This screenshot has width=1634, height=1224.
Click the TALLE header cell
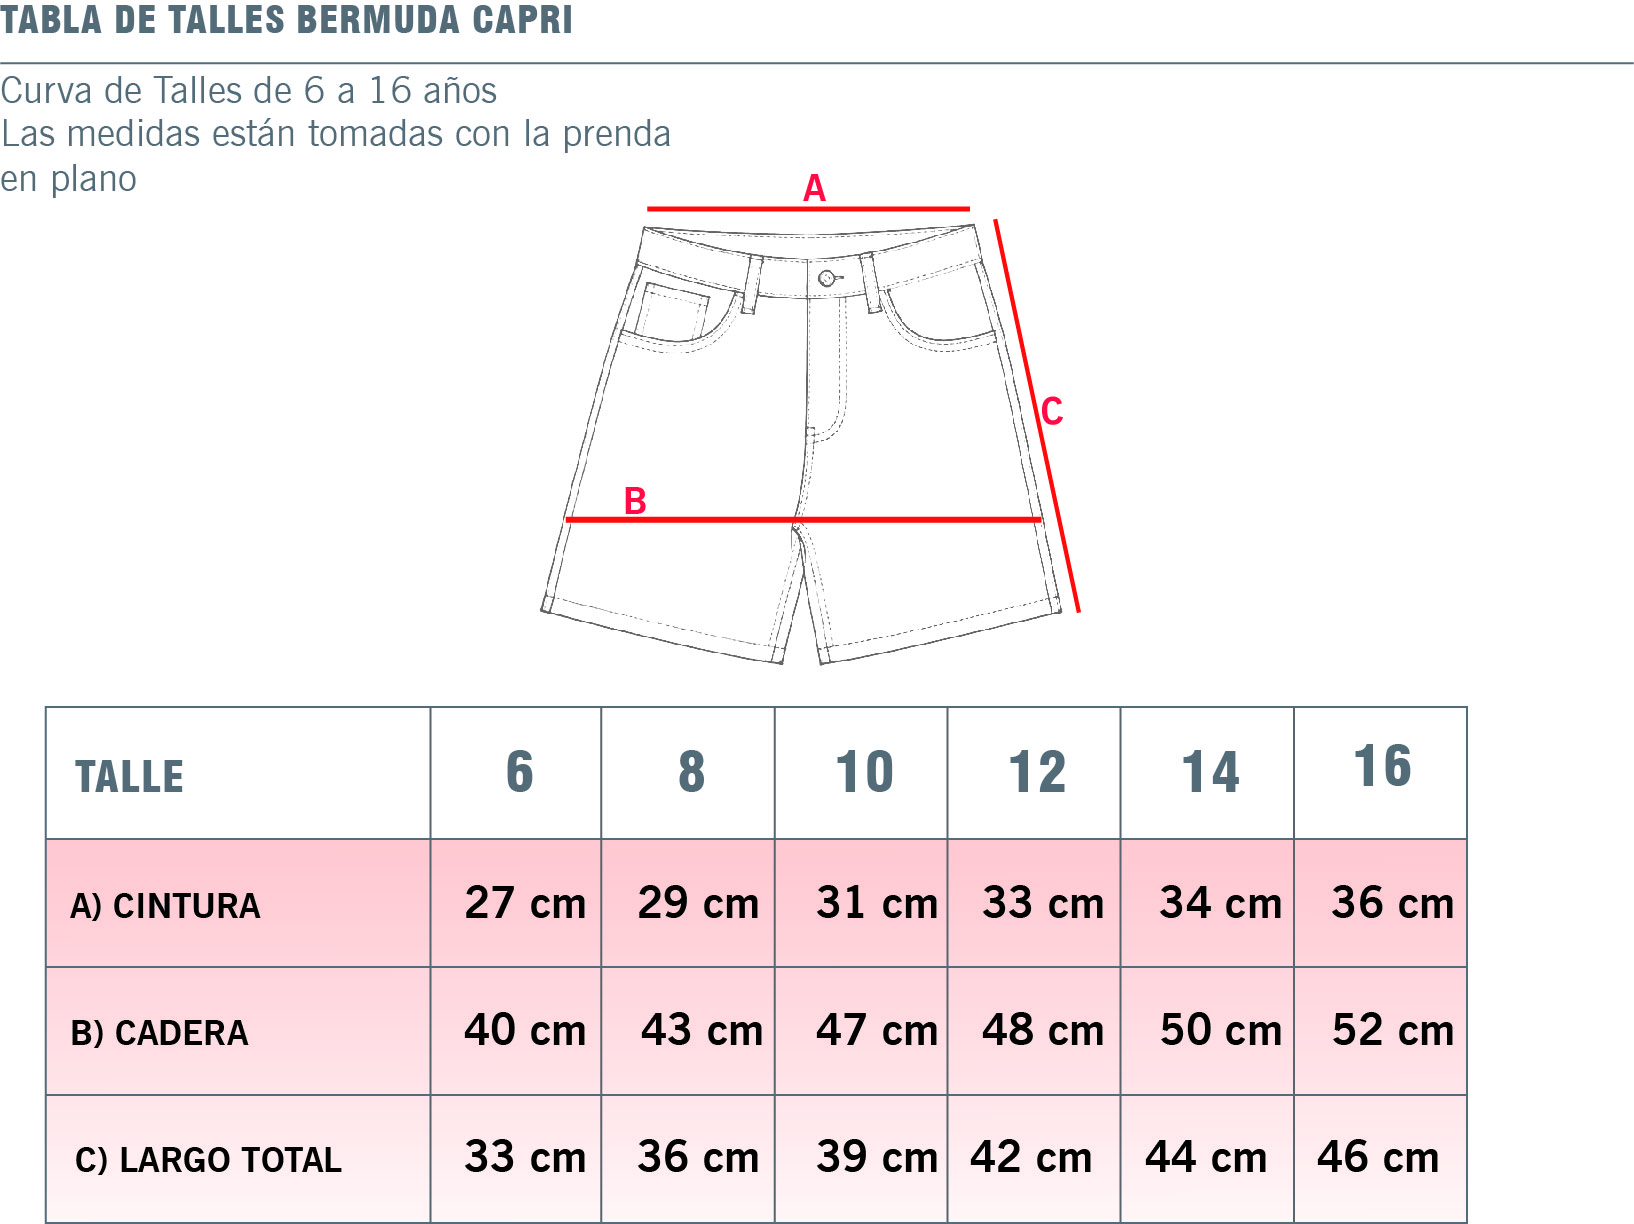(x=238, y=773)
